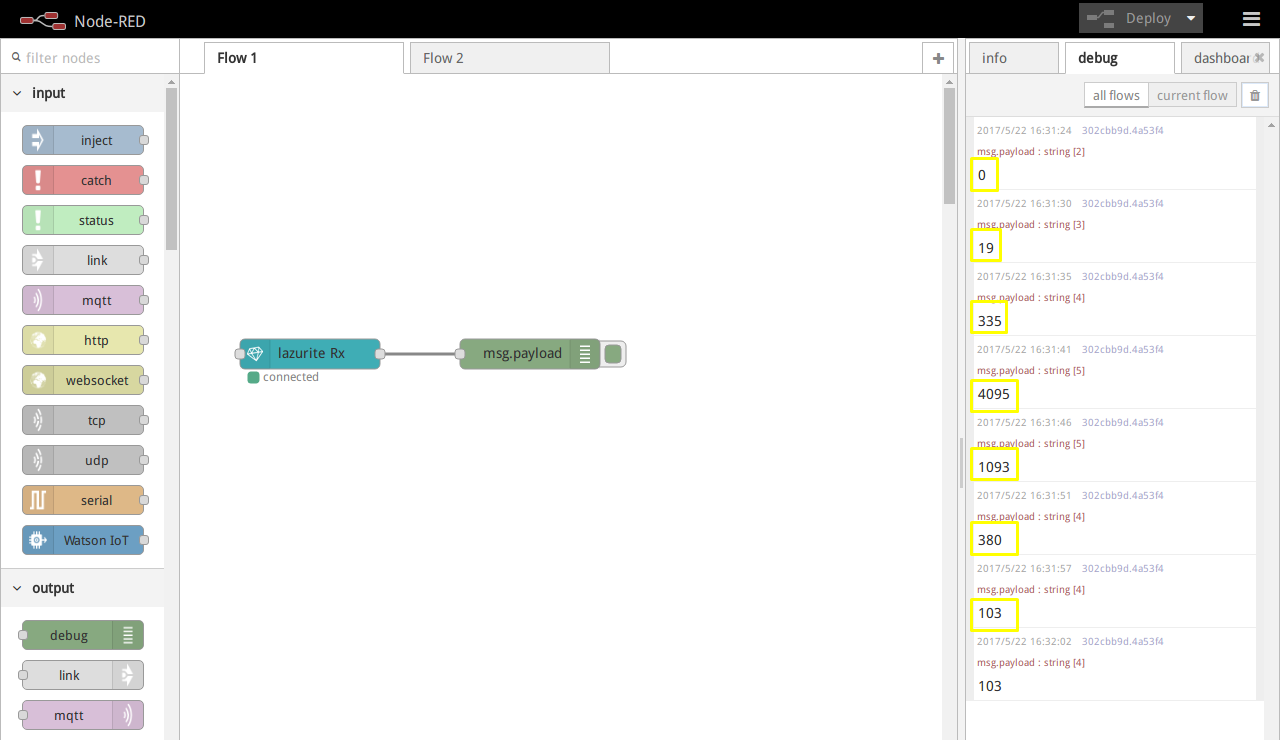Show debug messages from current flow only
Image resolution: width=1280 pixels, height=740 pixels.
[1192, 95]
